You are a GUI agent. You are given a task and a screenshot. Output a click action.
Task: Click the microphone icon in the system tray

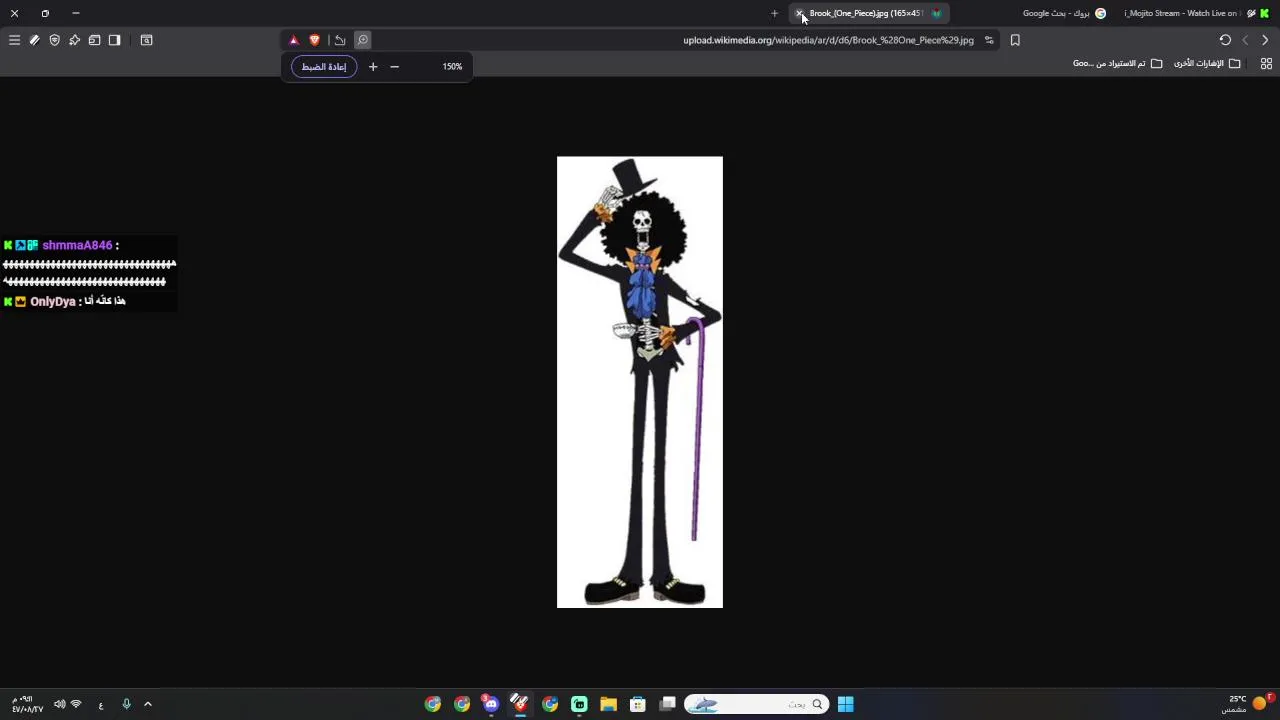tap(126, 704)
